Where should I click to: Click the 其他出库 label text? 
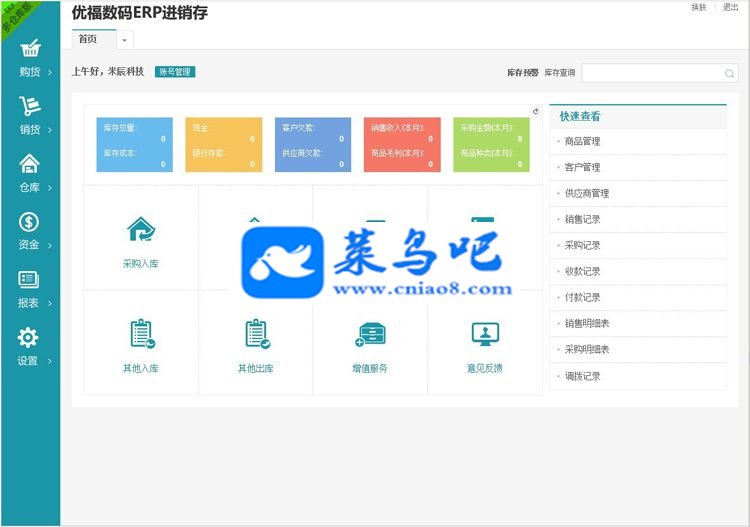tap(256, 368)
